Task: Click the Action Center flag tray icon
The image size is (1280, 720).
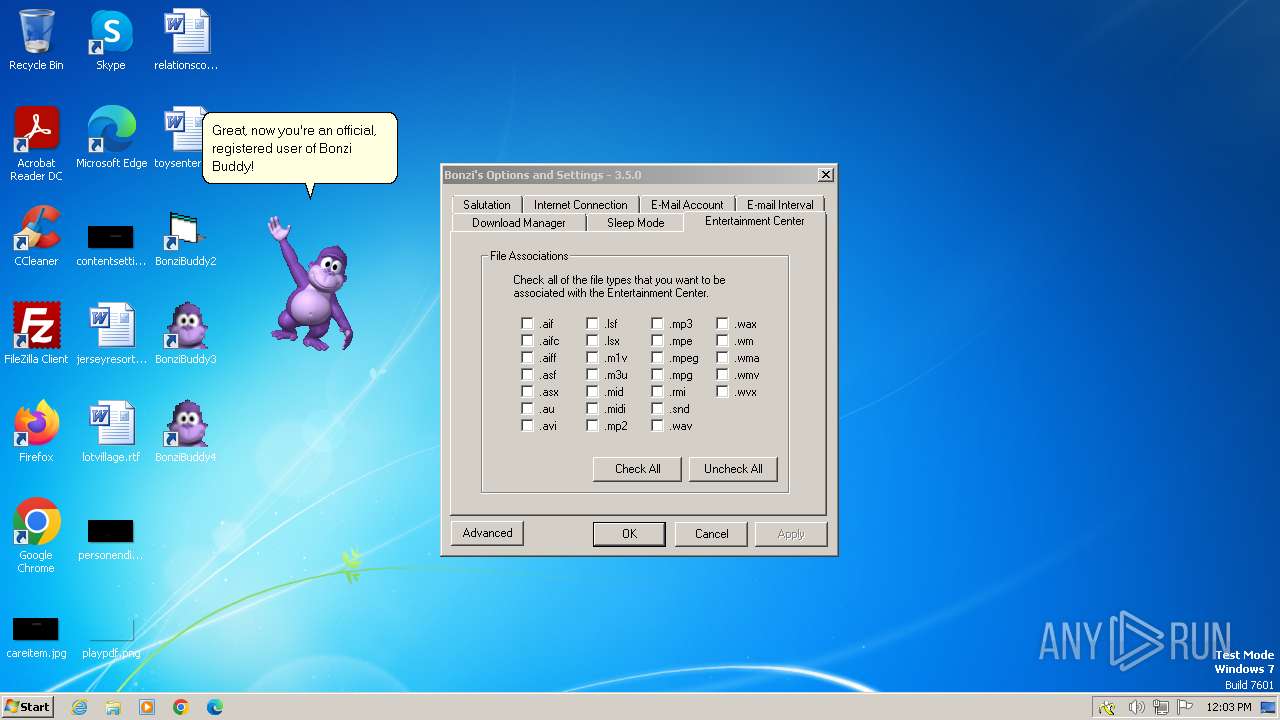Action: tap(1185, 707)
